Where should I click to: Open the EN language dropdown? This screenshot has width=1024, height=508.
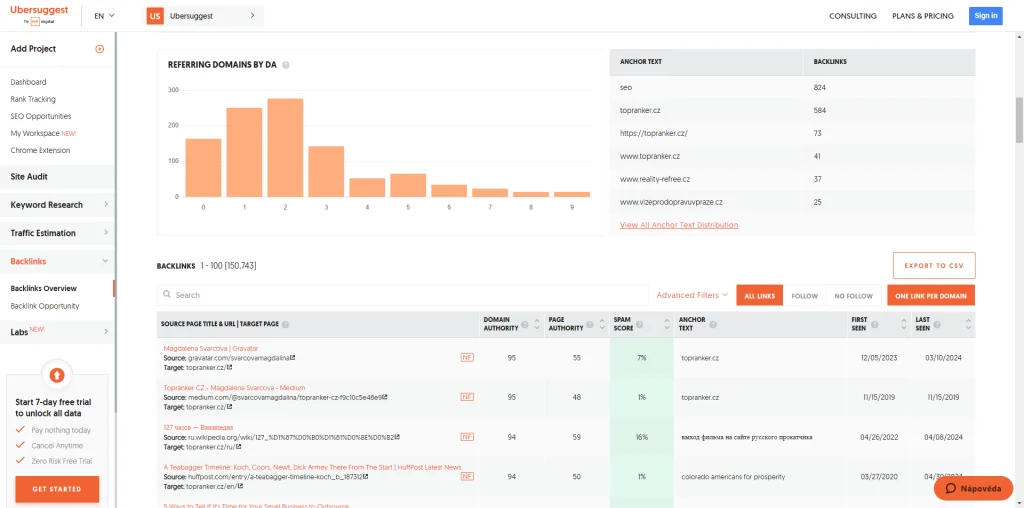(104, 16)
